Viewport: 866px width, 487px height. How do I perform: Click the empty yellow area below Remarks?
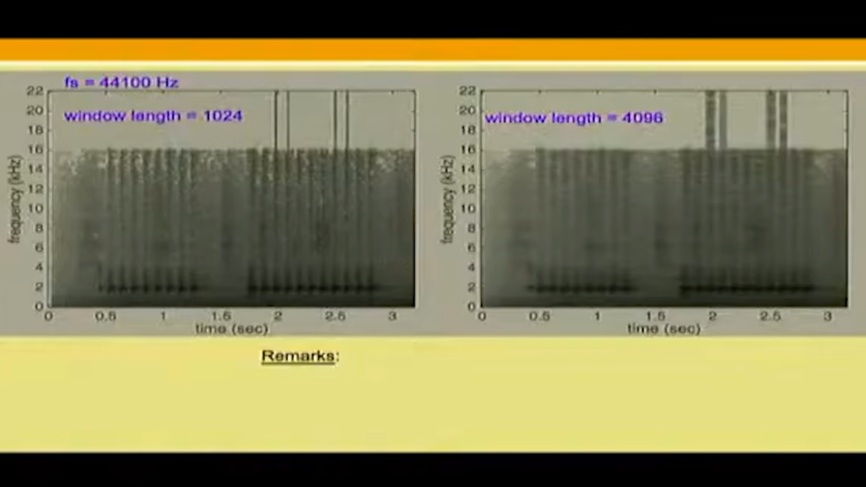433,410
